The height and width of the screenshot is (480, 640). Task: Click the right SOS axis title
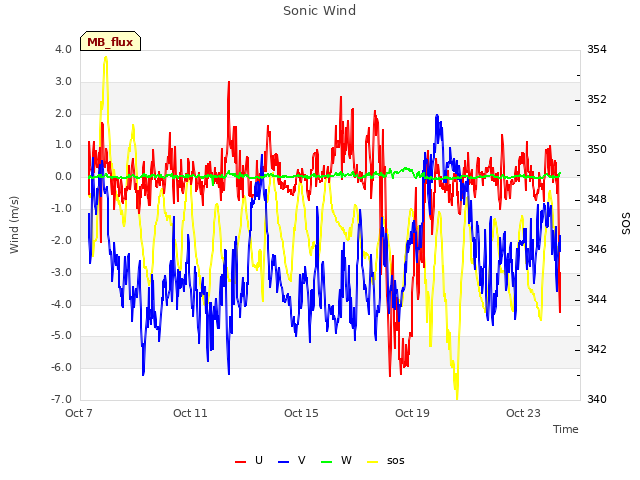pos(626,223)
